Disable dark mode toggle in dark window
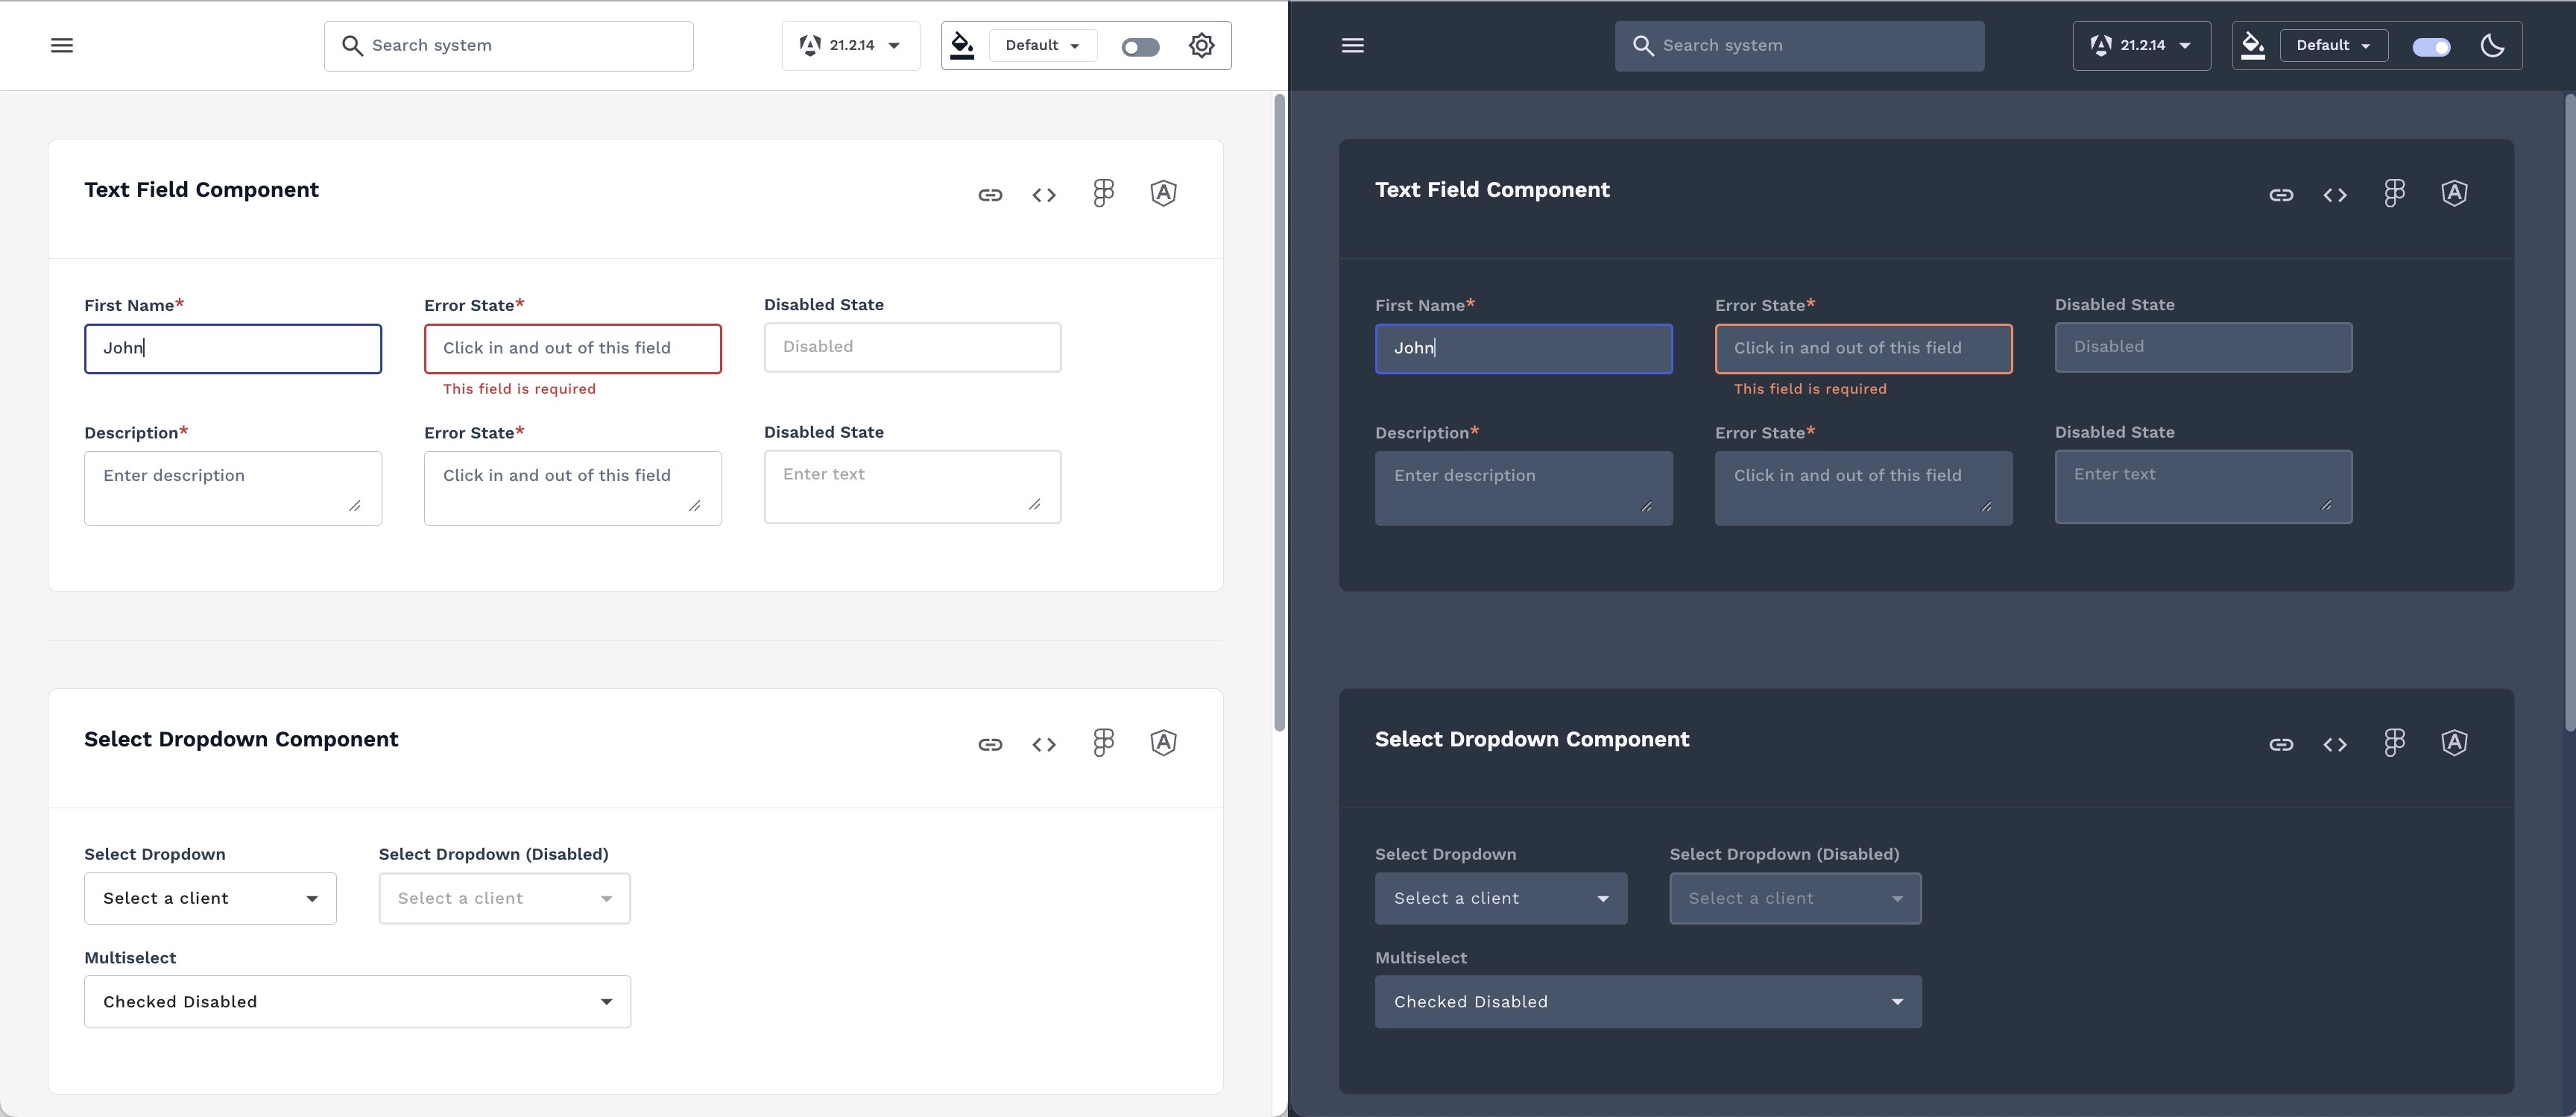 2431,47
